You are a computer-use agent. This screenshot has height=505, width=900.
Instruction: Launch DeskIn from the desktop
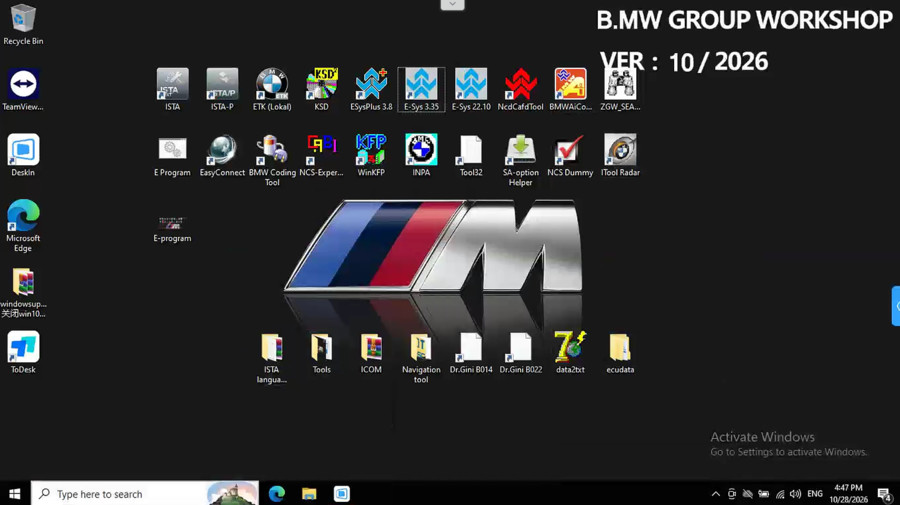(x=23, y=156)
